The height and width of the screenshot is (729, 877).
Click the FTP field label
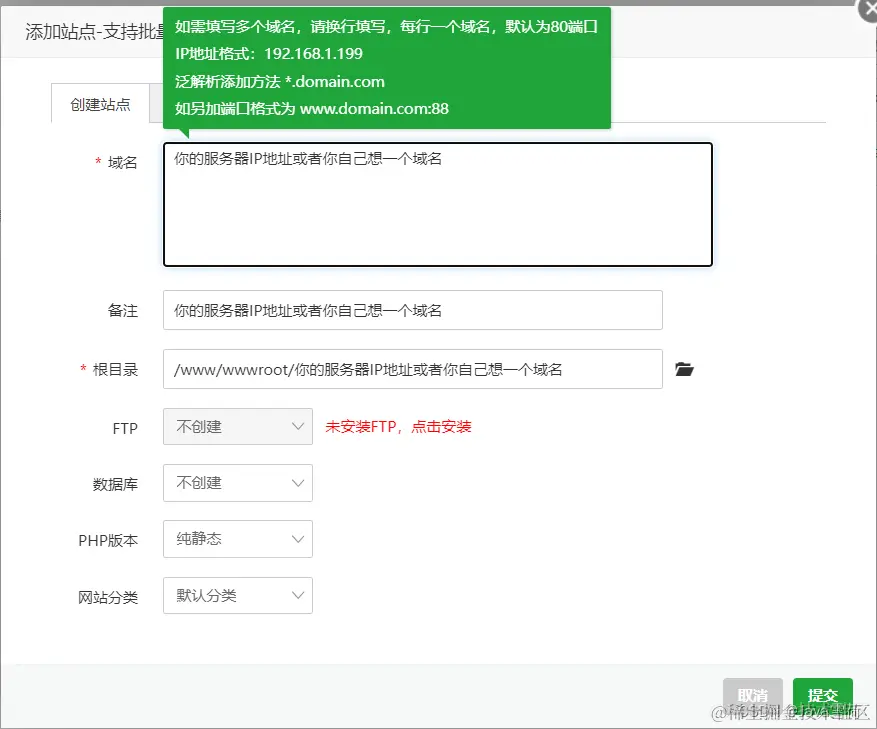pos(125,429)
